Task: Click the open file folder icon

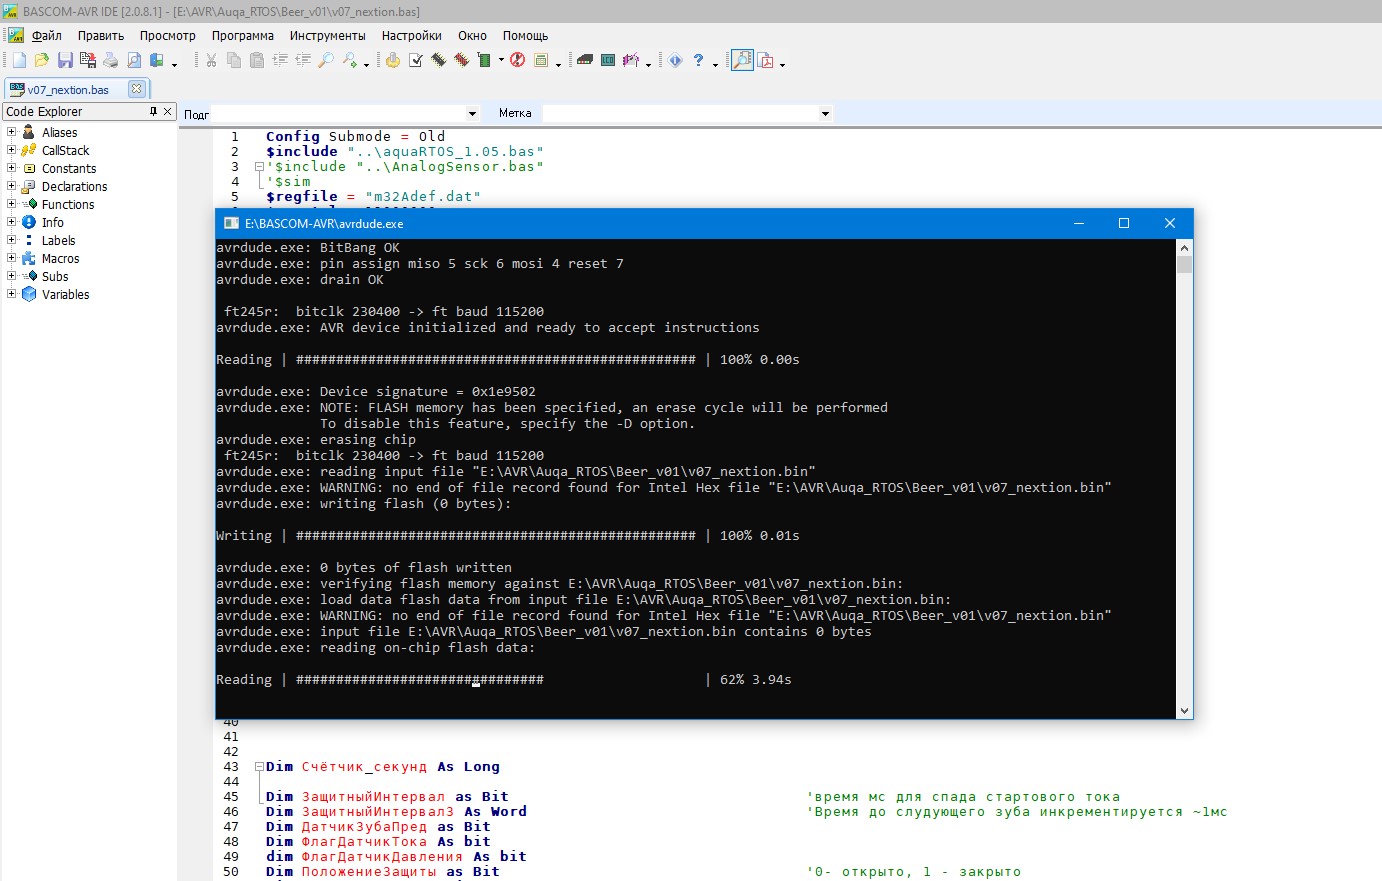Action: point(41,60)
